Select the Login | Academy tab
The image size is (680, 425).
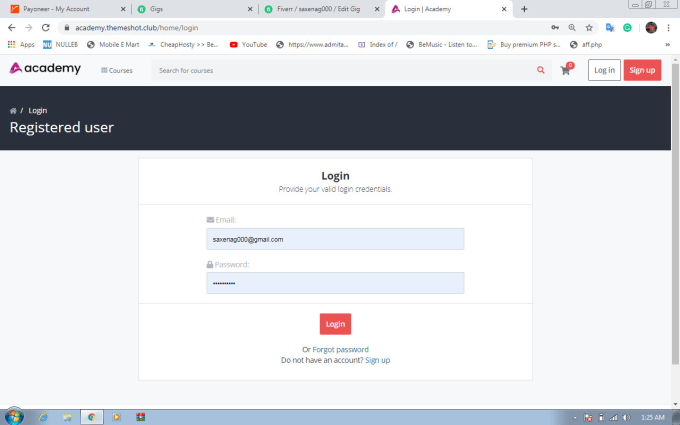click(449, 9)
